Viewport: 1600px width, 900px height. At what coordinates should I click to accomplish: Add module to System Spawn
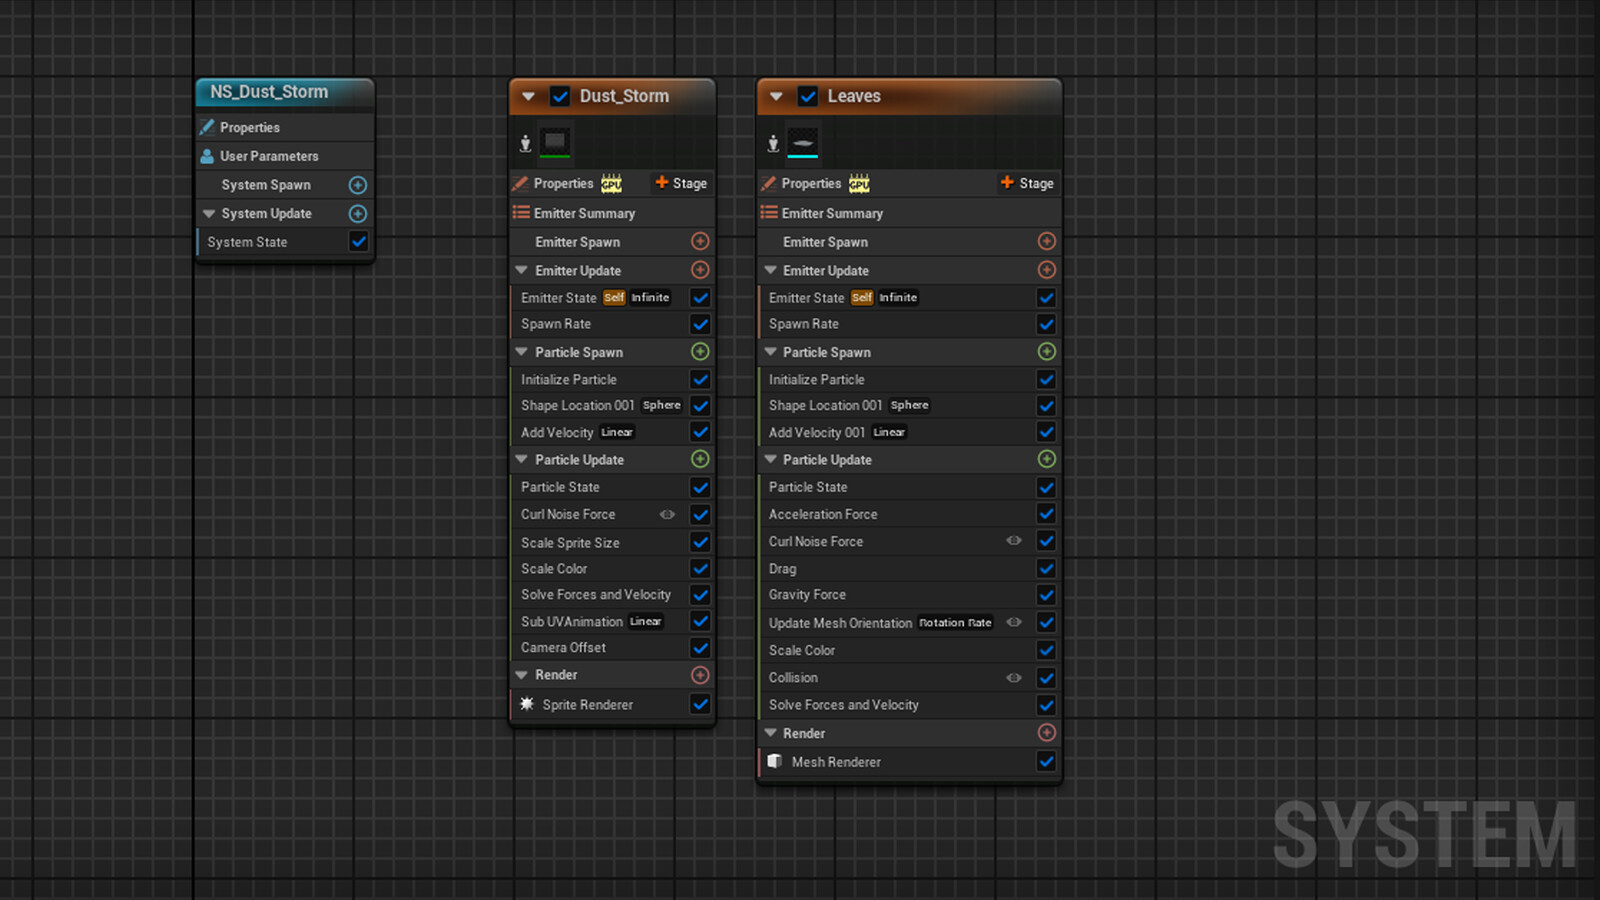[x=357, y=185]
